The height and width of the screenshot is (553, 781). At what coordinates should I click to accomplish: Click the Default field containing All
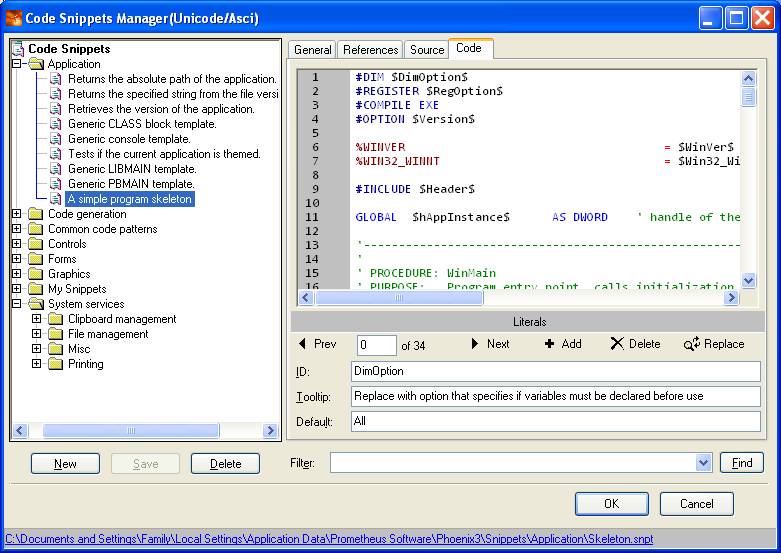(x=556, y=421)
